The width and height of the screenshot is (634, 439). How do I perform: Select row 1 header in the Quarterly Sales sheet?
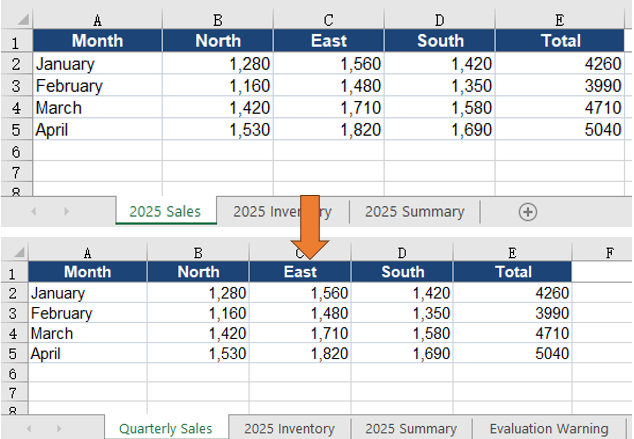click(13, 272)
